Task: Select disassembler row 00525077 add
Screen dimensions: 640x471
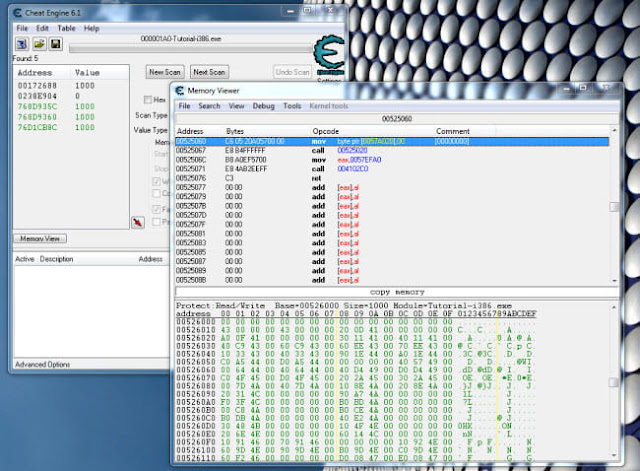Action: pyautogui.click(x=392, y=187)
